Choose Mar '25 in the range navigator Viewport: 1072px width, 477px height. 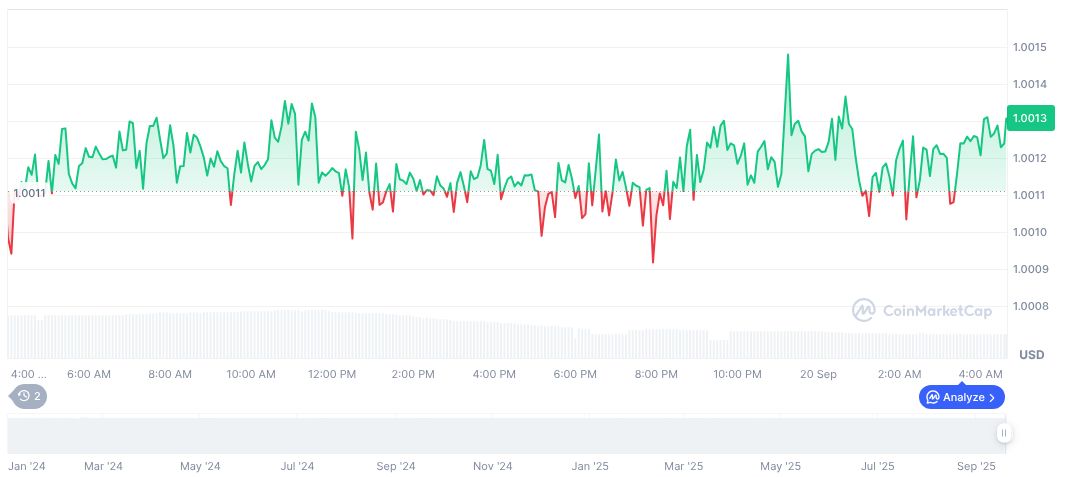pos(684,466)
